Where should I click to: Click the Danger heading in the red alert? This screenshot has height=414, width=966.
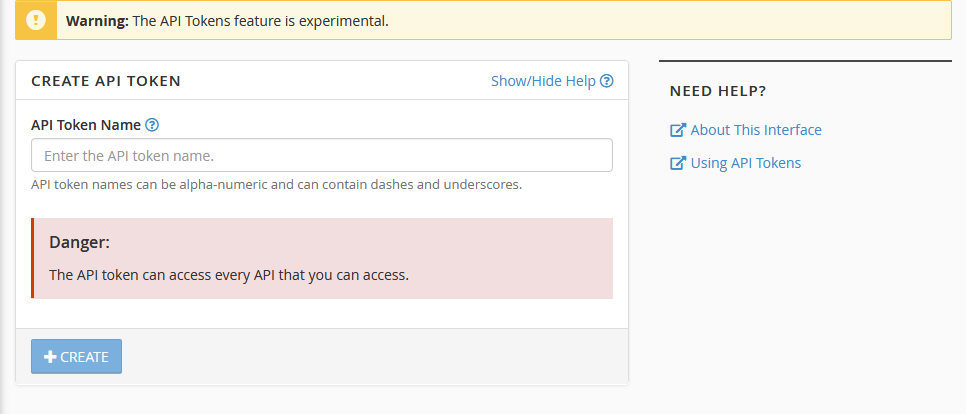pyautogui.click(x=79, y=242)
